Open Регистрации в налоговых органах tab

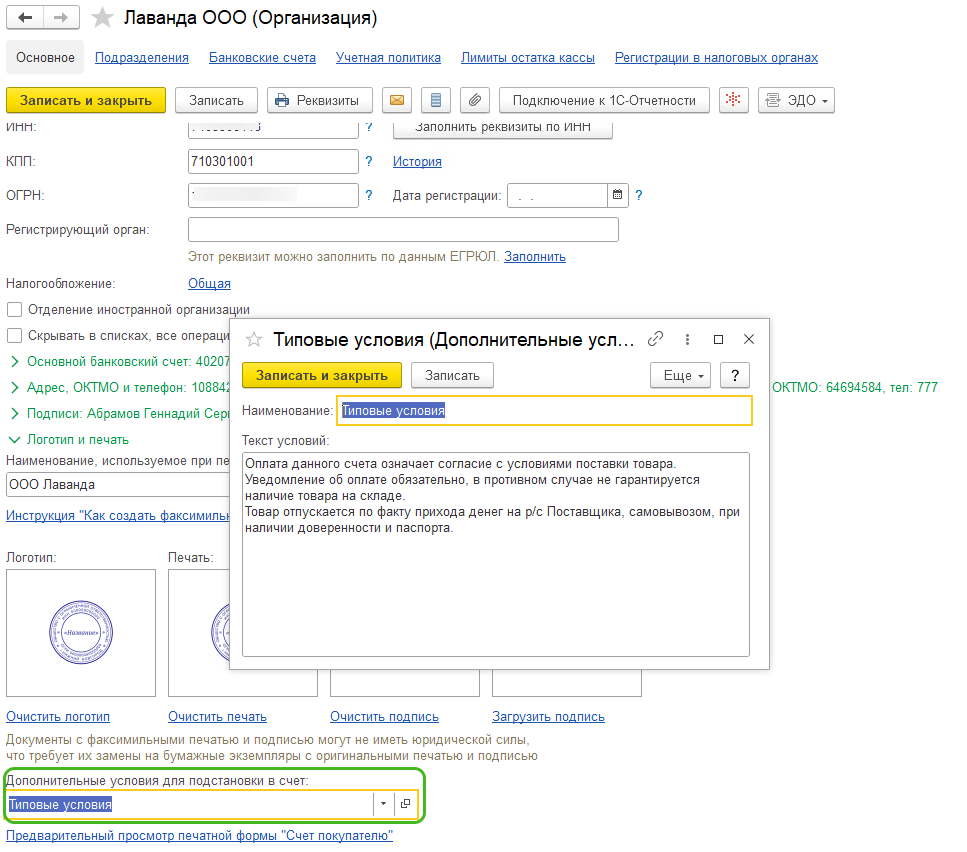click(x=717, y=57)
